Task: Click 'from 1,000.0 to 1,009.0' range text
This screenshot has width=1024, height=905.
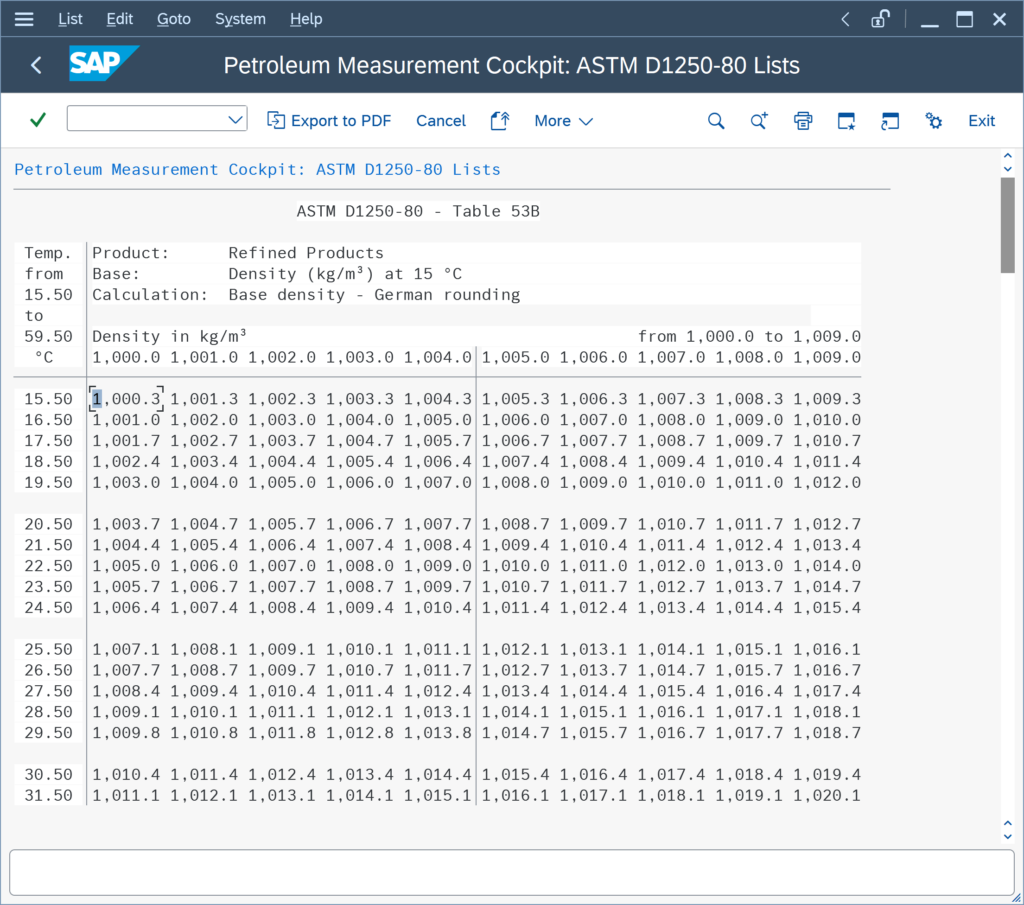Action: [x=749, y=336]
